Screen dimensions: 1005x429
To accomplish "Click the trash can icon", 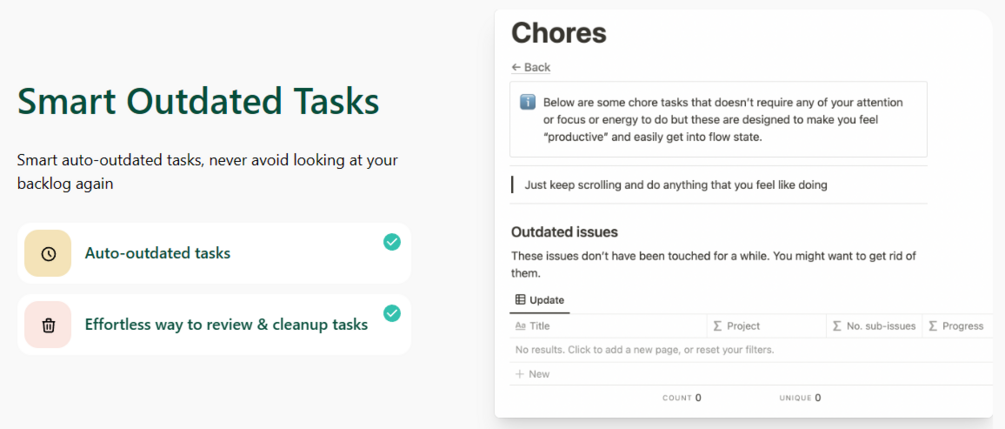I will point(48,325).
